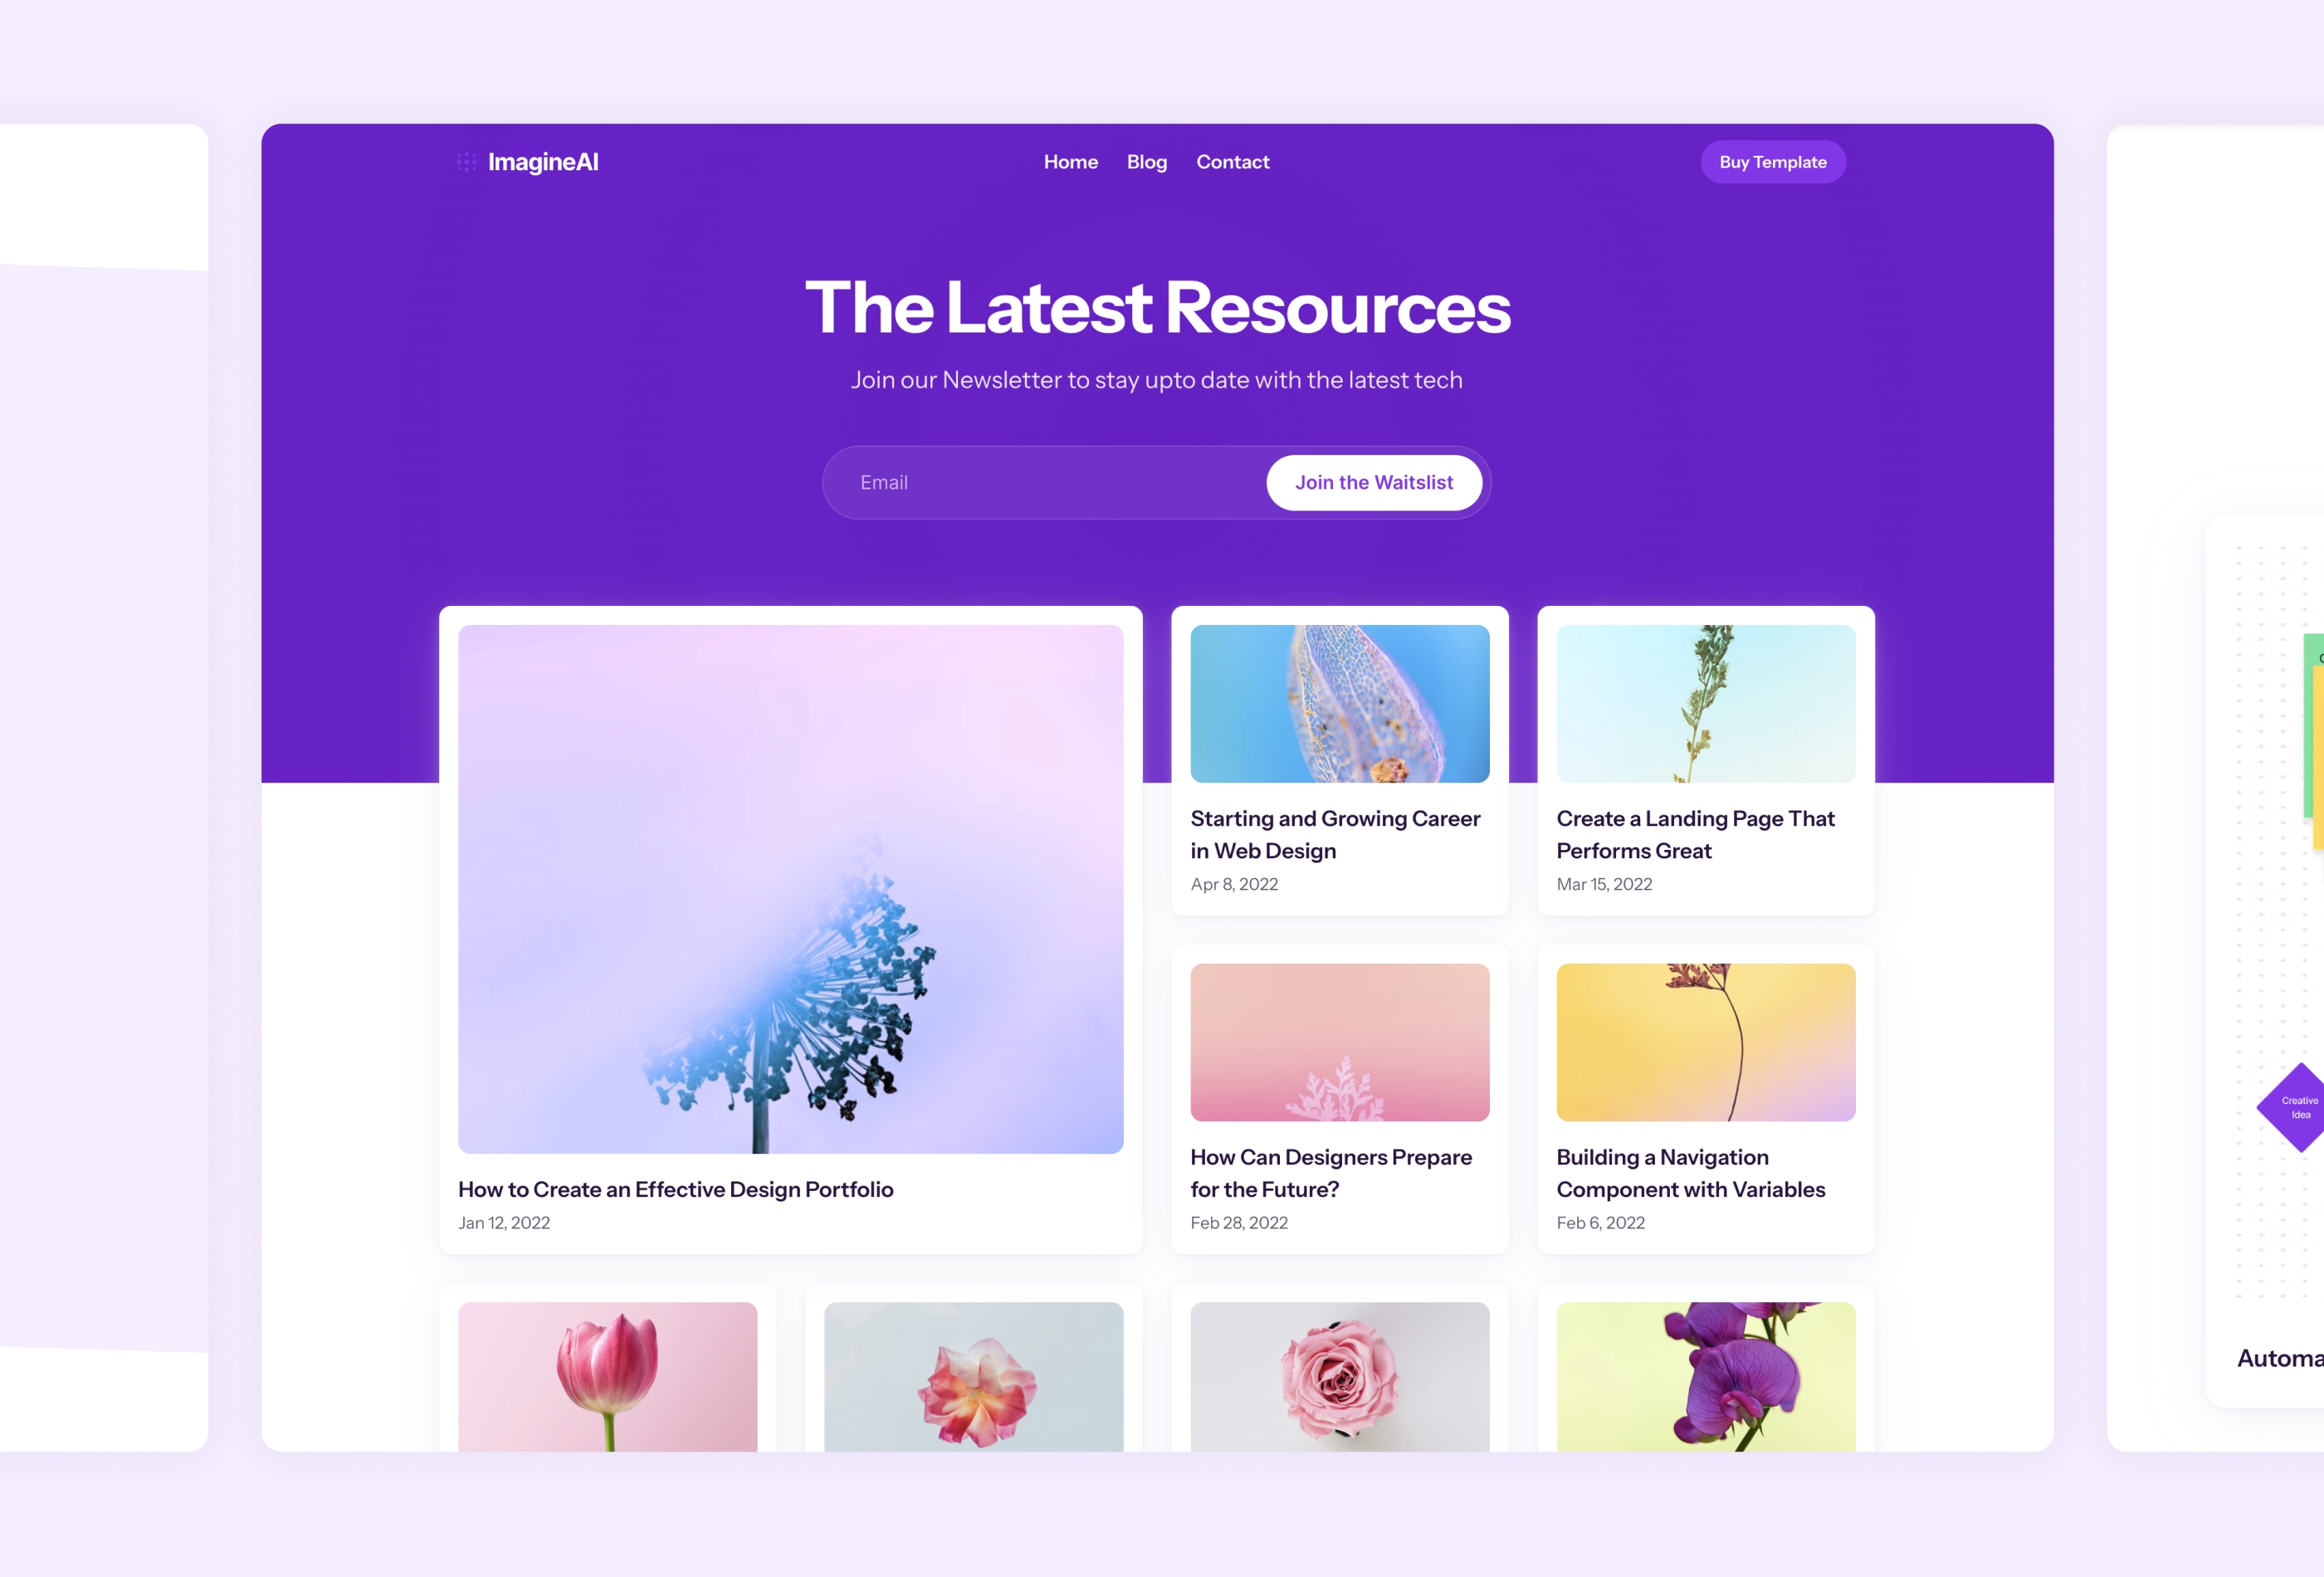2324x1577 pixels.
Task: Click the Email input field
Action: [1038, 481]
